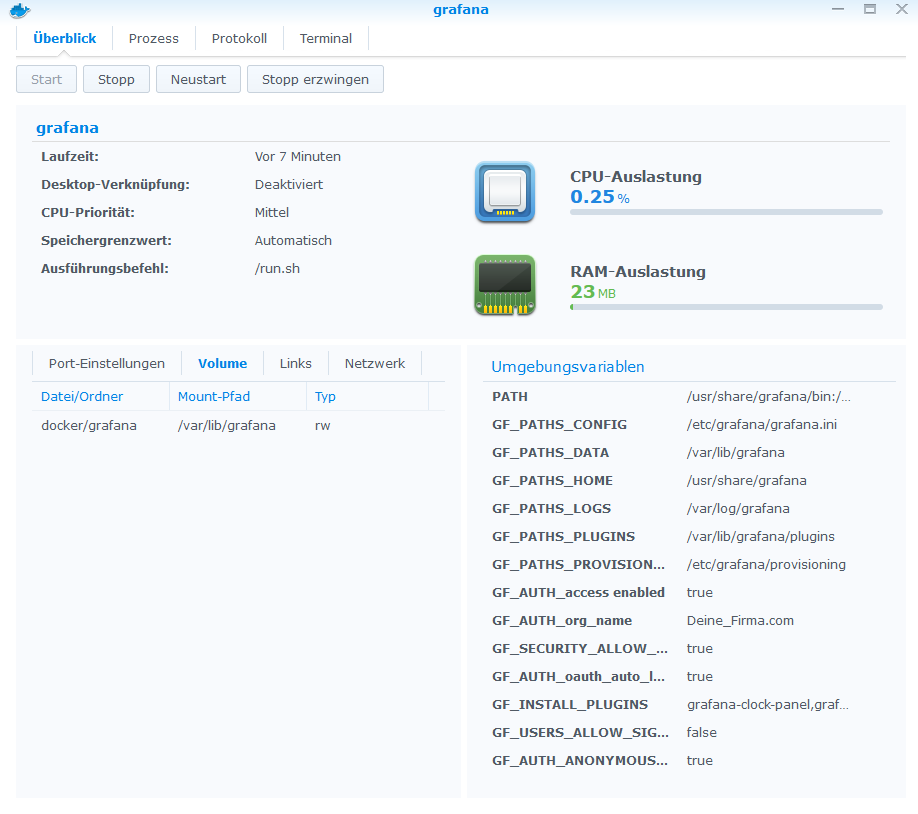Viewport: 918px width, 814px height.
Task: Click the CPU chip icon
Action: pyautogui.click(x=505, y=192)
